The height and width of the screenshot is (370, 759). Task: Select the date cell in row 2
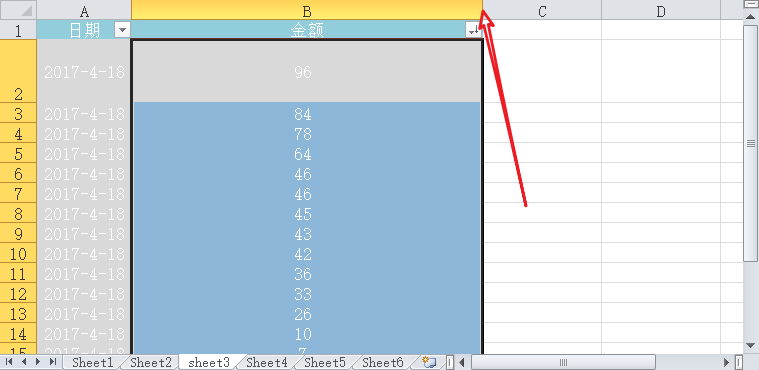[x=84, y=71]
